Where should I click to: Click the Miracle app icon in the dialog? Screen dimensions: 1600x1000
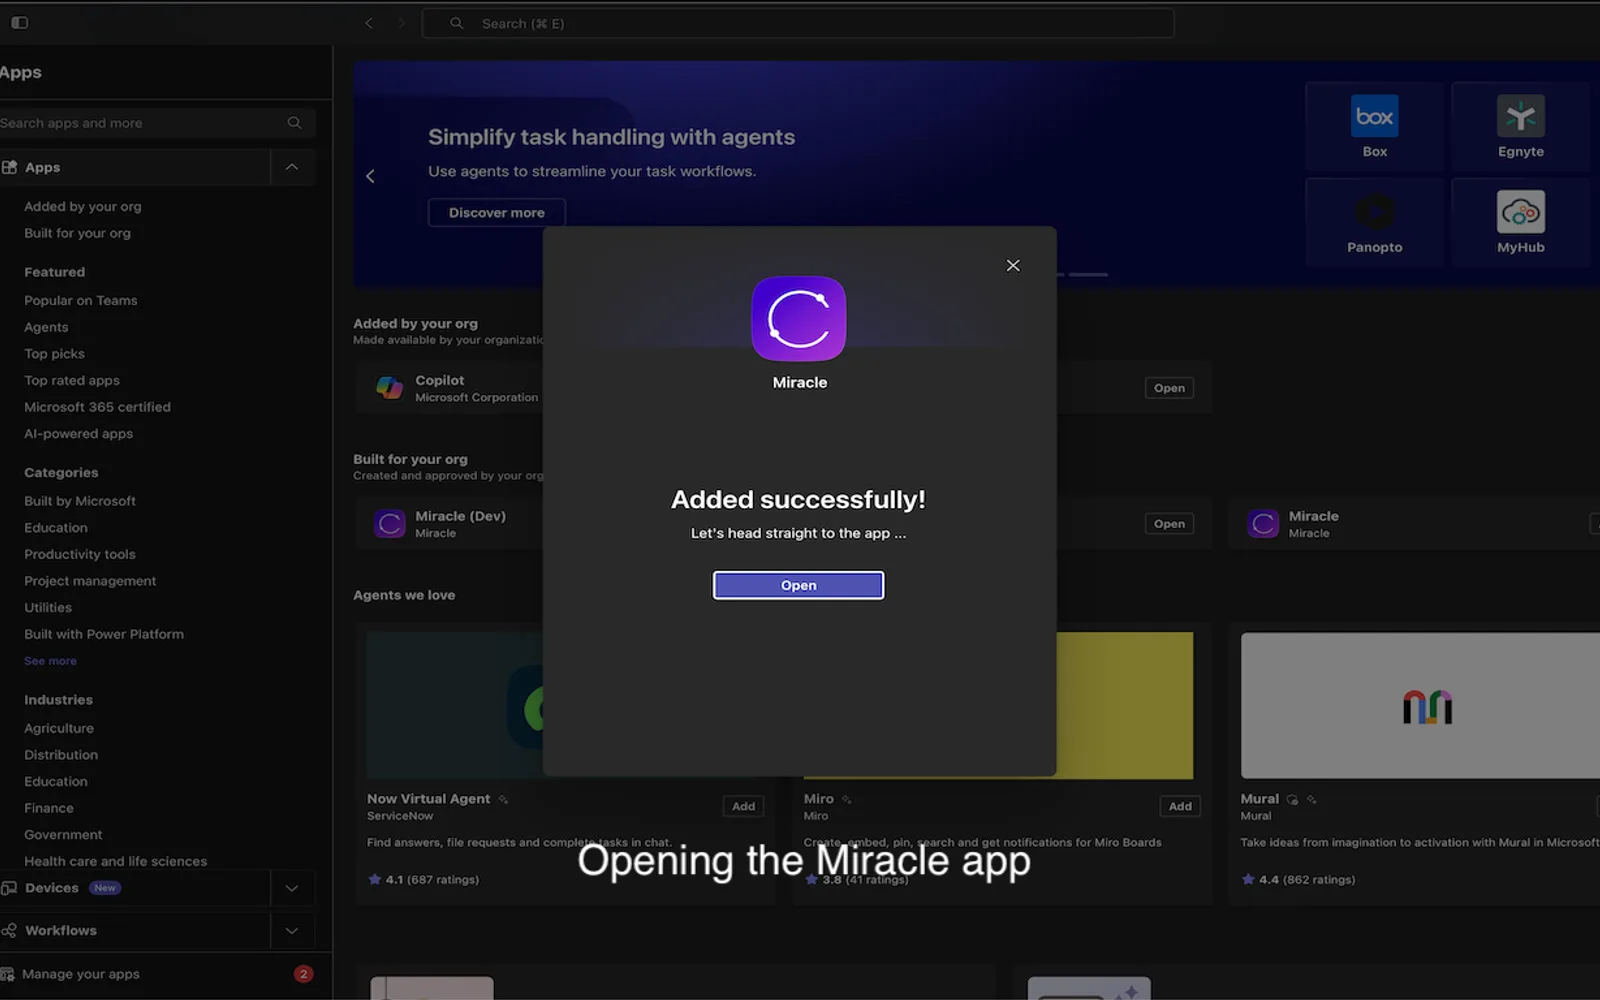click(798, 318)
